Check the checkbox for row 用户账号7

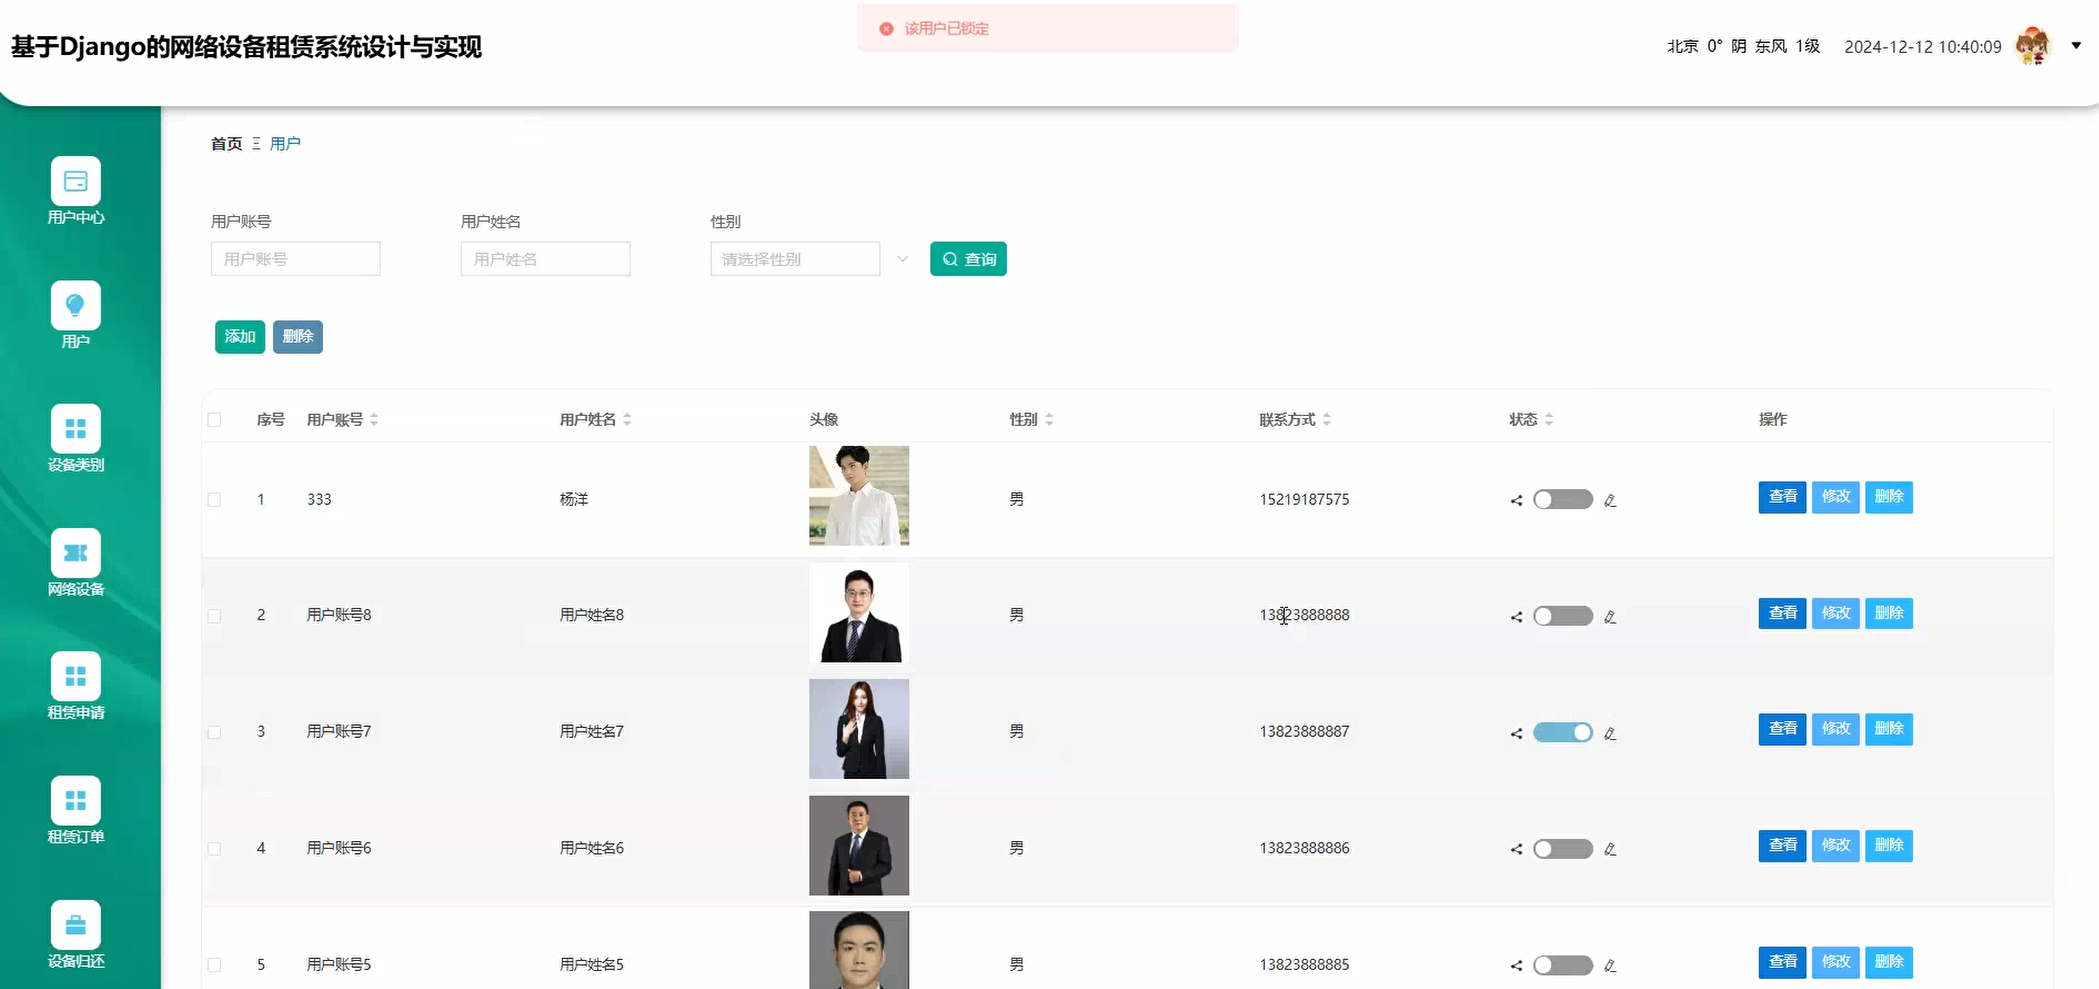pos(214,732)
